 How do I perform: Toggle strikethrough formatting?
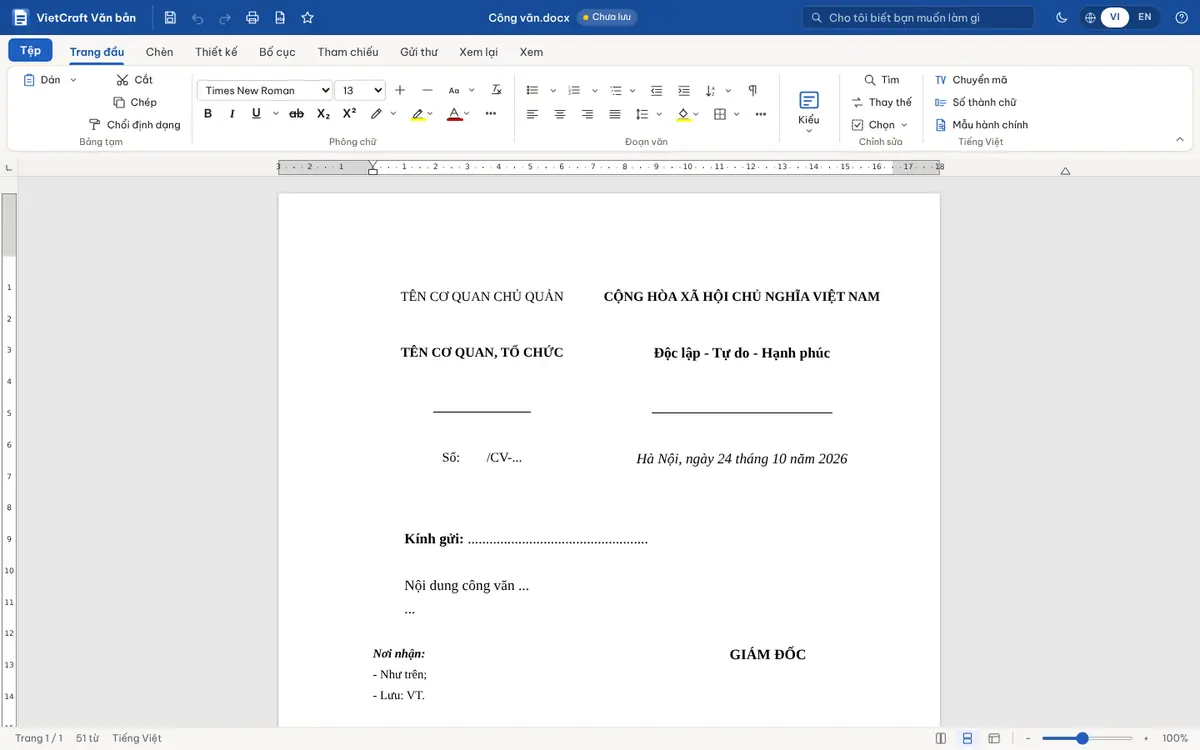[x=296, y=114]
